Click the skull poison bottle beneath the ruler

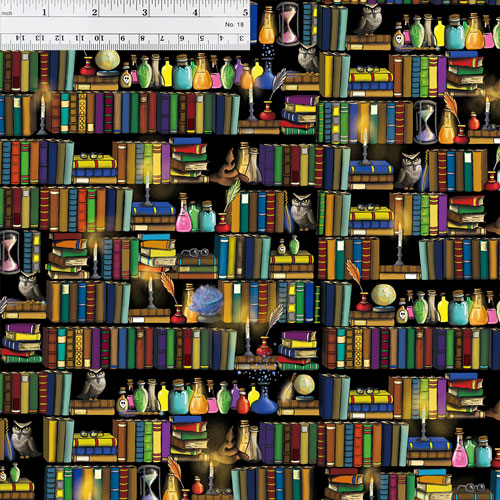coord(125,77)
